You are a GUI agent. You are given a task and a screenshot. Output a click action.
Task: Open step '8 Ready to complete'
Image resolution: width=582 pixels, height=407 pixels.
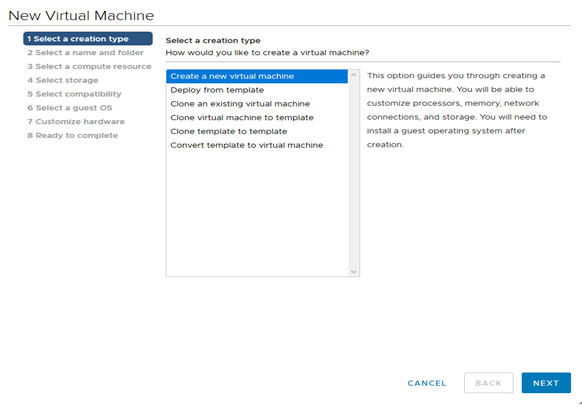pos(73,135)
